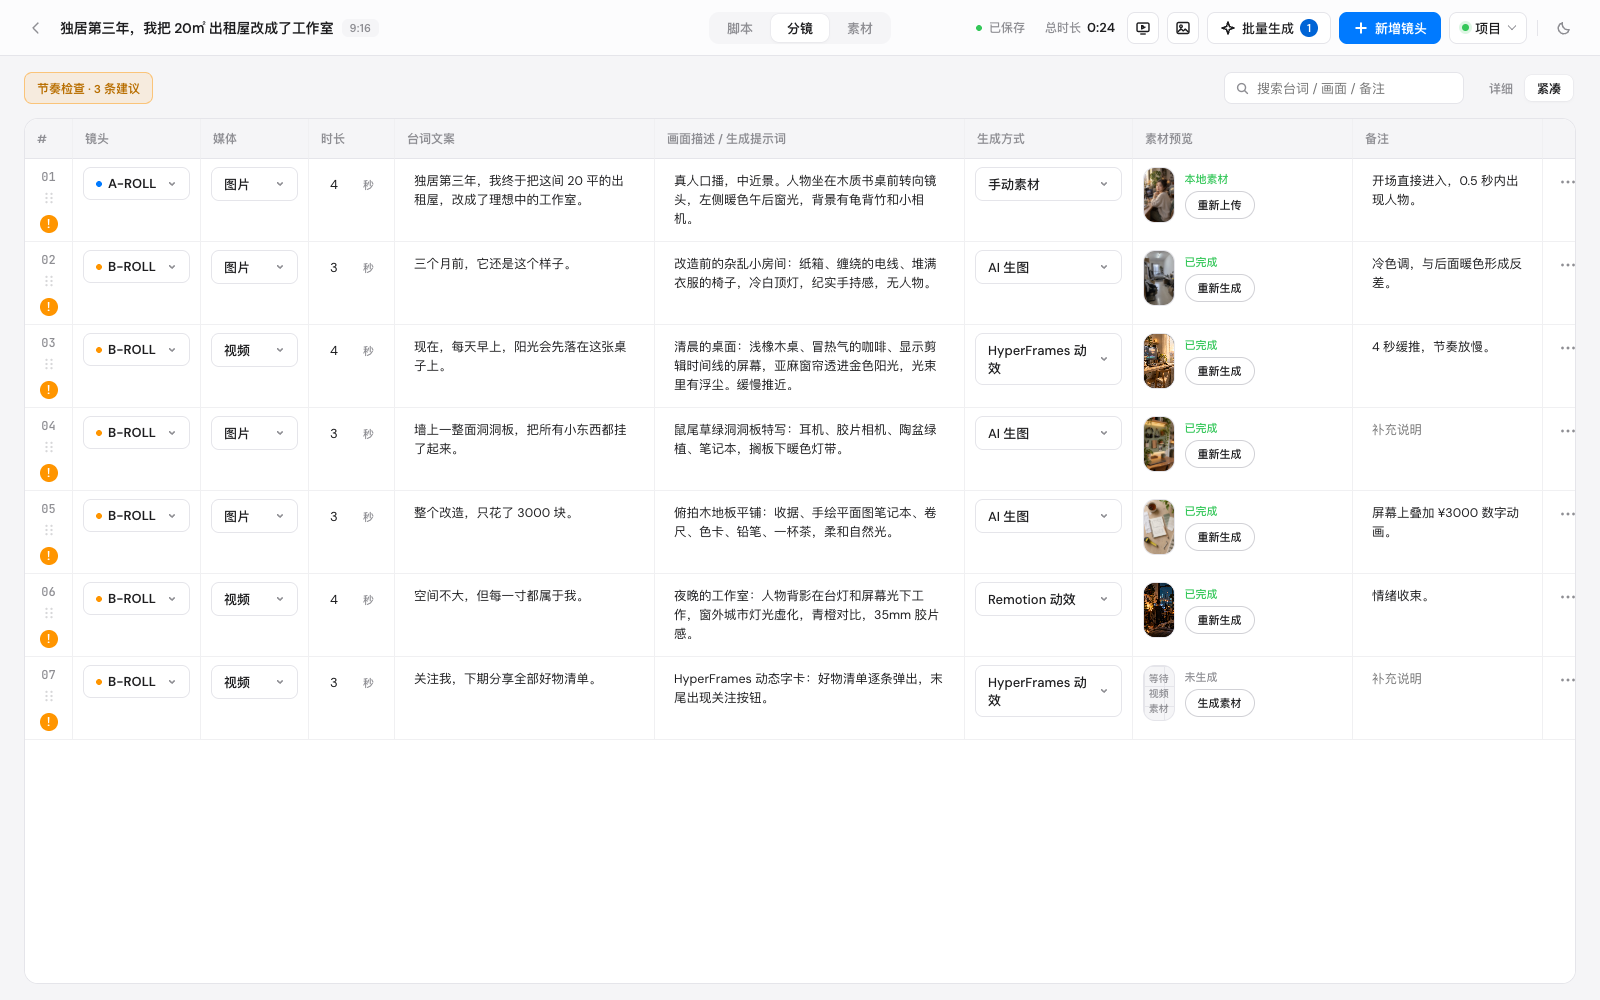Click the drag handle of shot 07
The height and width of the screenshot is (1000, 1600).
pyautogui.click(x=49, y=696)
